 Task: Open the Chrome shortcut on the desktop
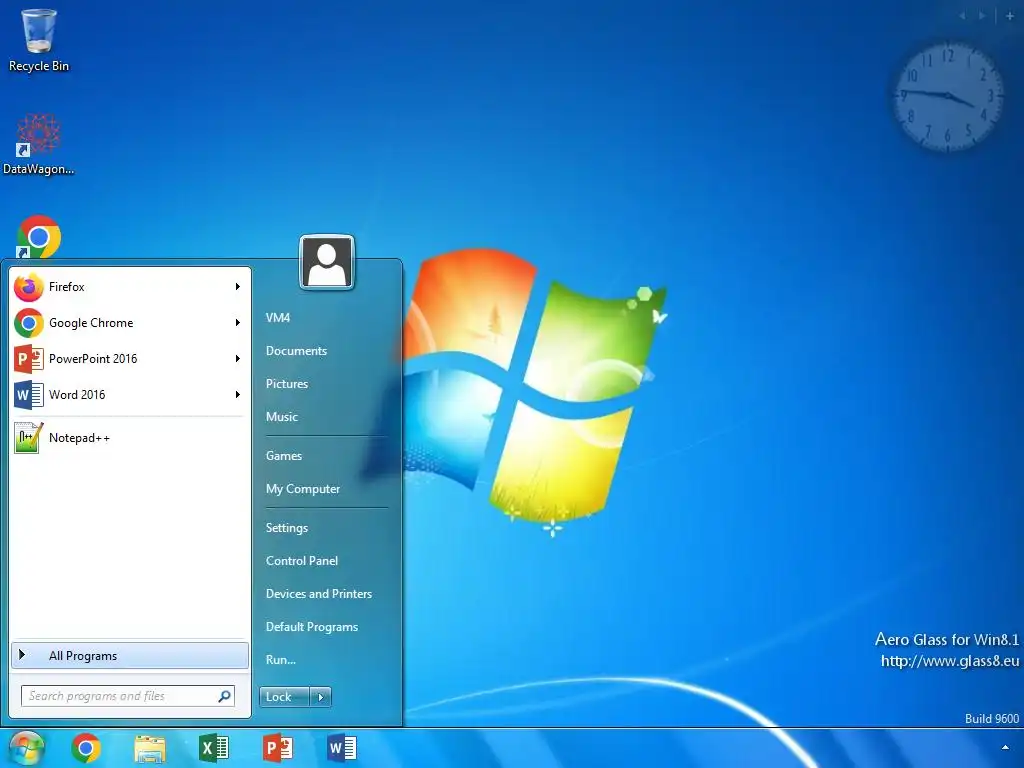39,237
